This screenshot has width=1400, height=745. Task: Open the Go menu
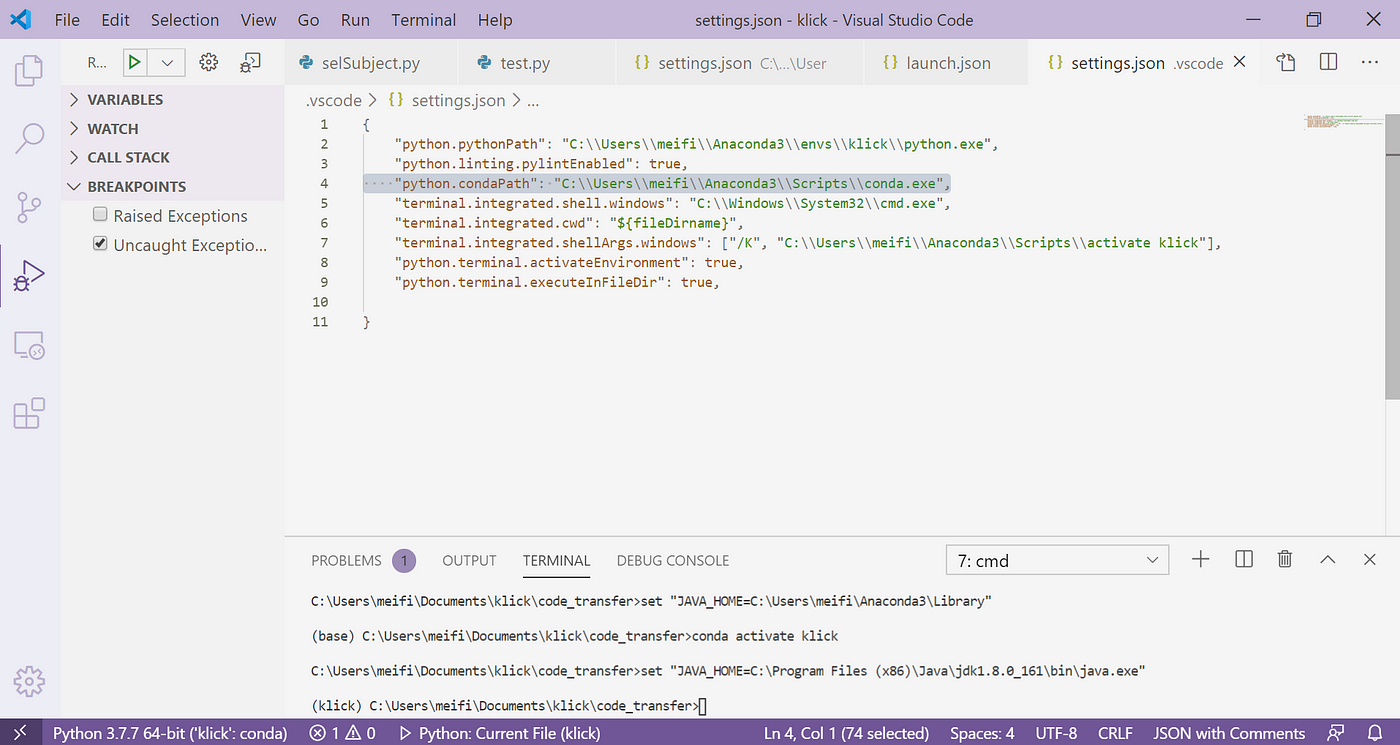click(x=309, y=20)
